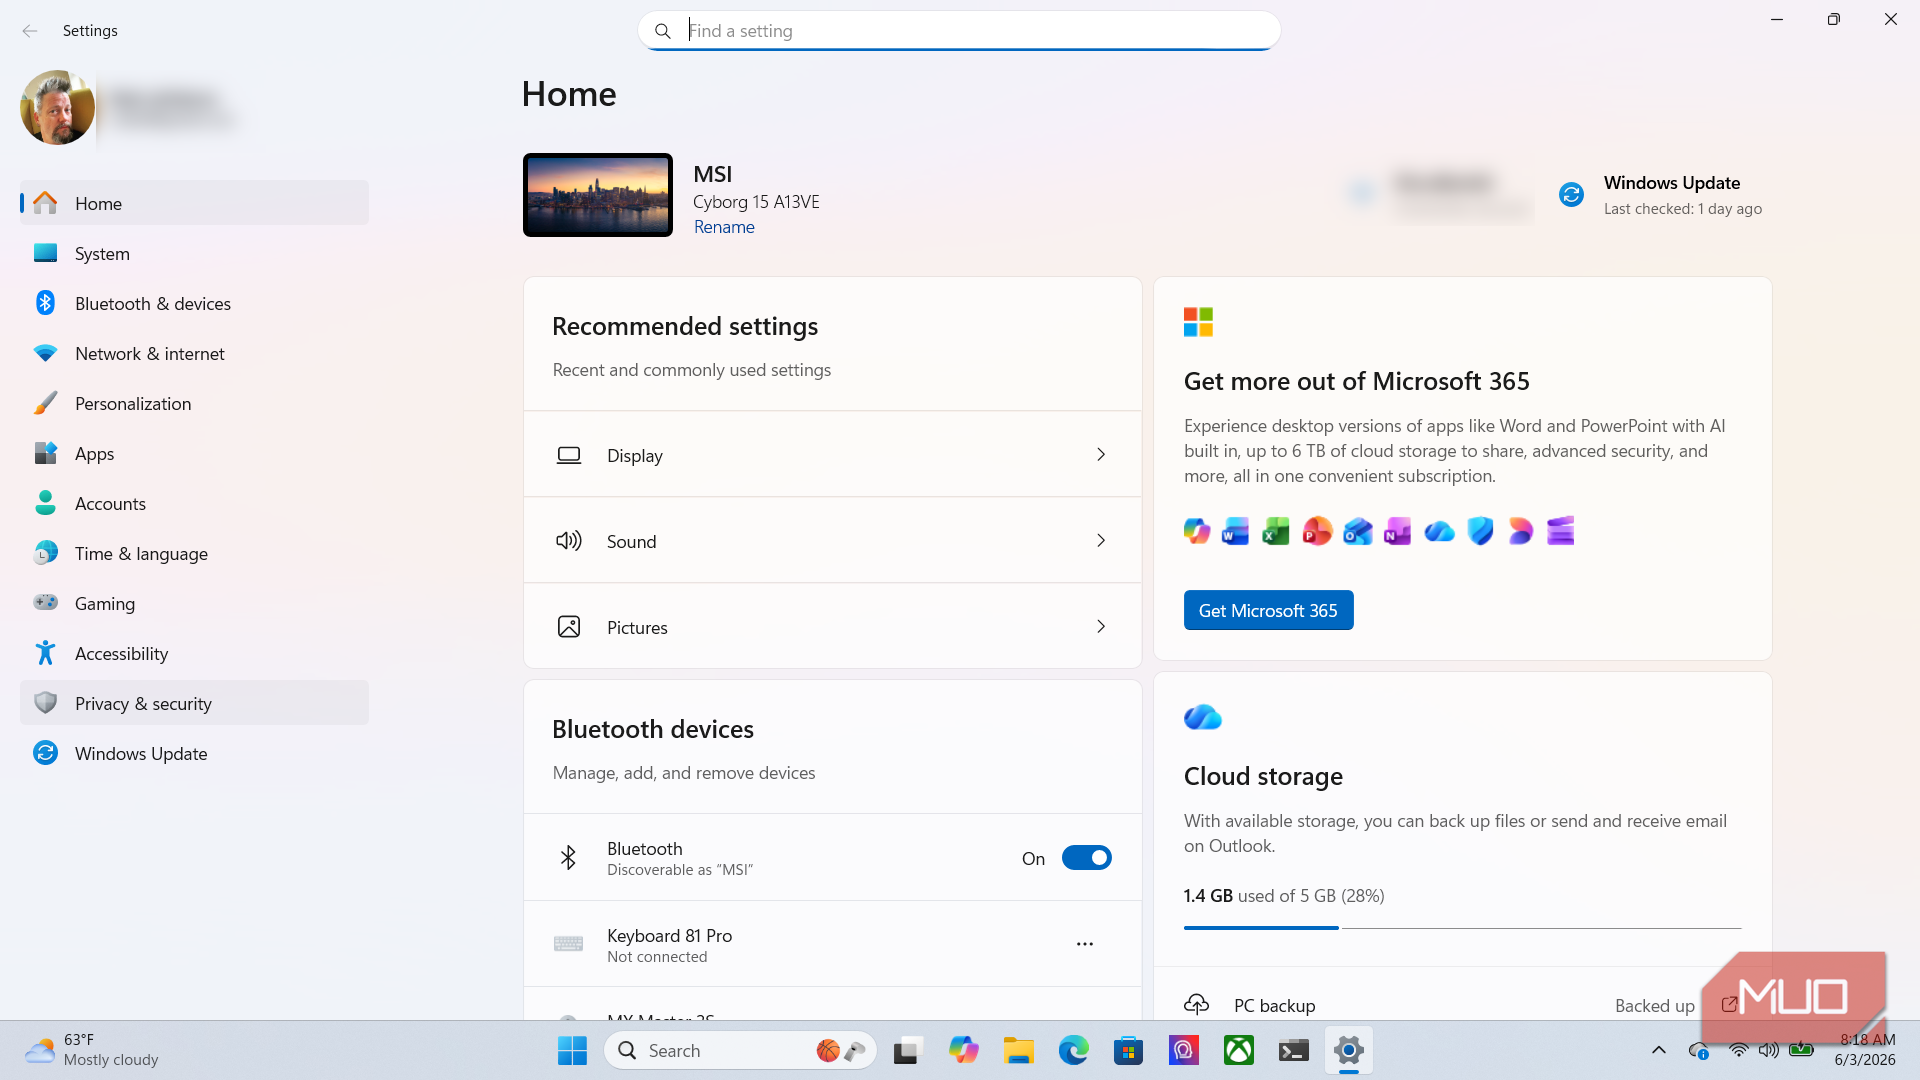Click the OneNote icon in Microsoft 365 card

(x=1398, y=531)
